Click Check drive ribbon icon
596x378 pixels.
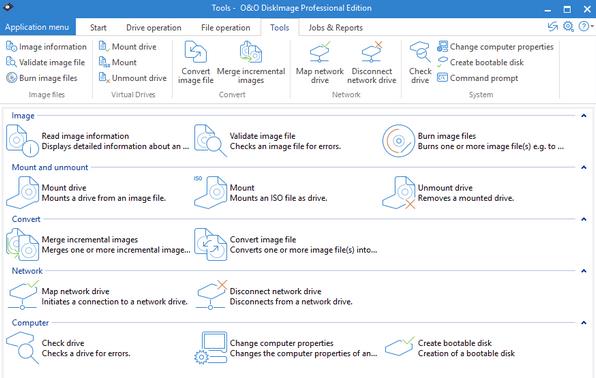pyautogui.click(x=420, y=52)
